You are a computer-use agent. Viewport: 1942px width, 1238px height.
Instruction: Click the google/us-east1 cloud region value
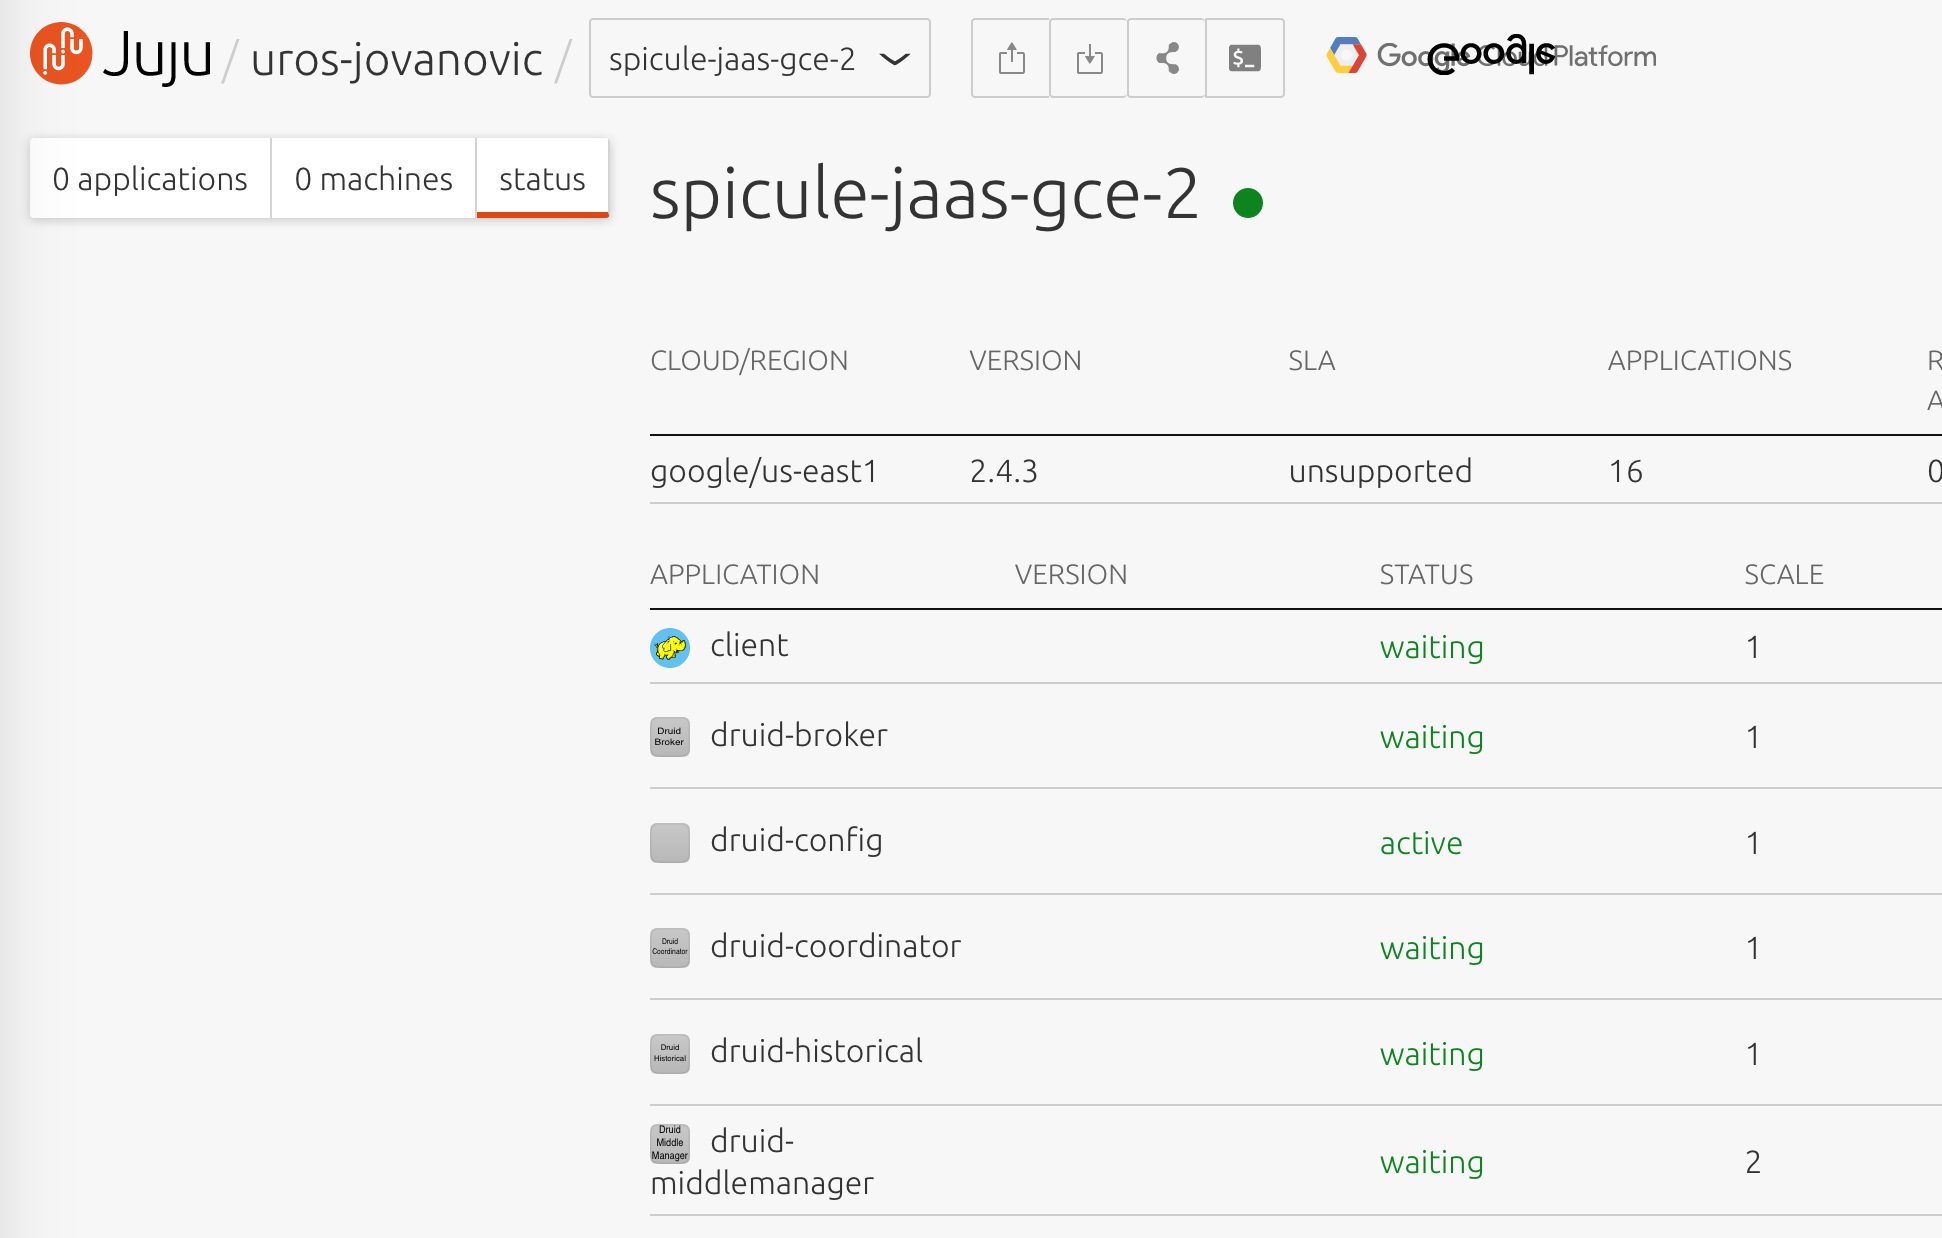pos(764,471)
